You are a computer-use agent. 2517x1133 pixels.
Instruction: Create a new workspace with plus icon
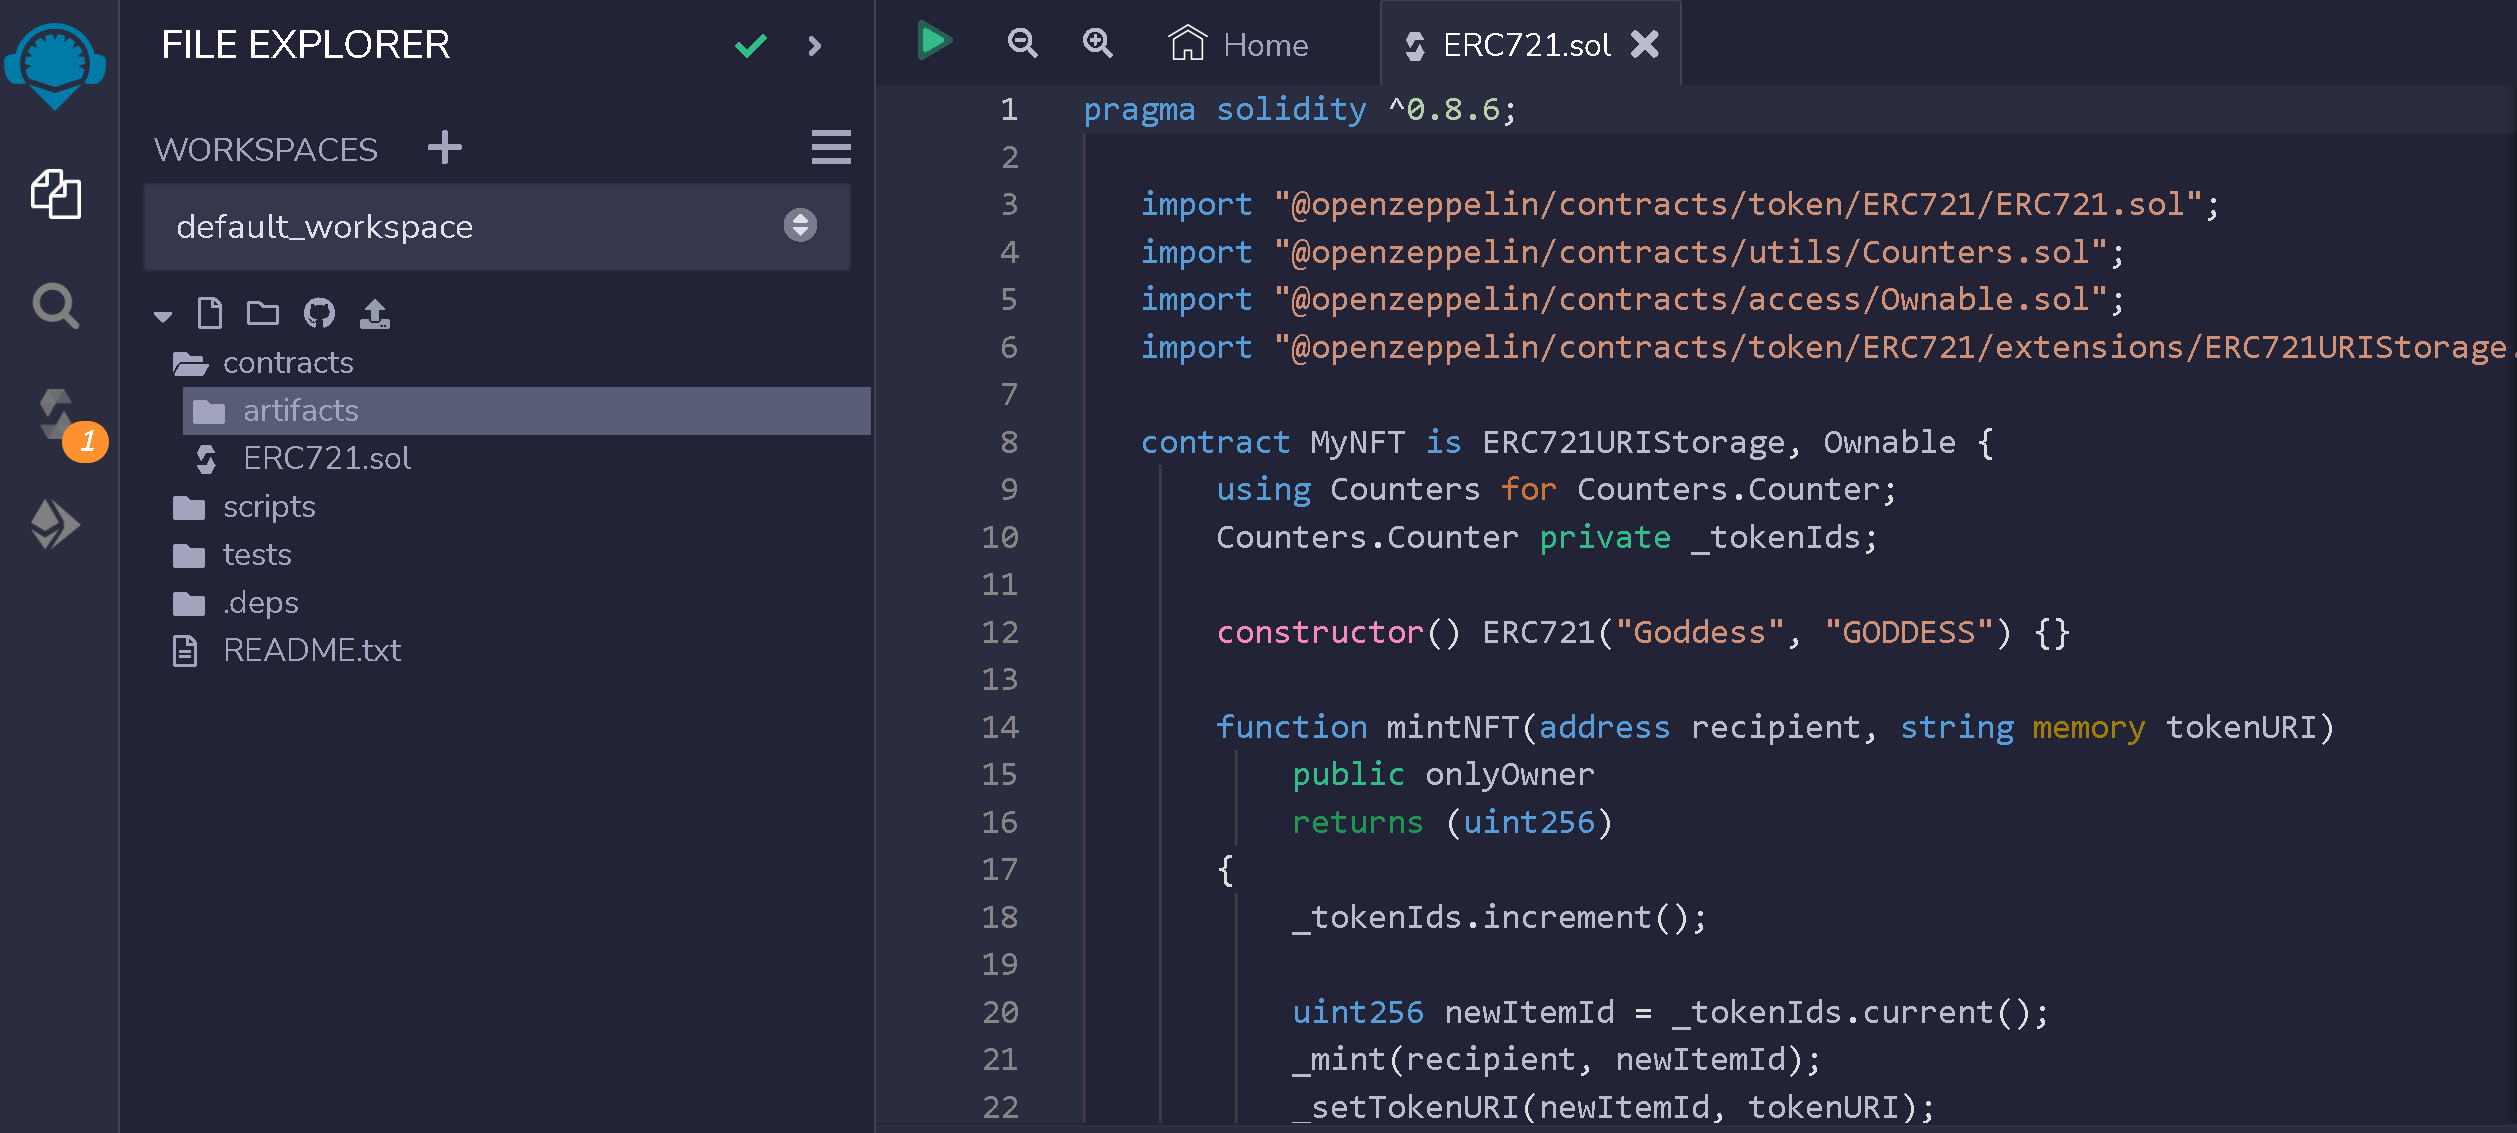444,148
